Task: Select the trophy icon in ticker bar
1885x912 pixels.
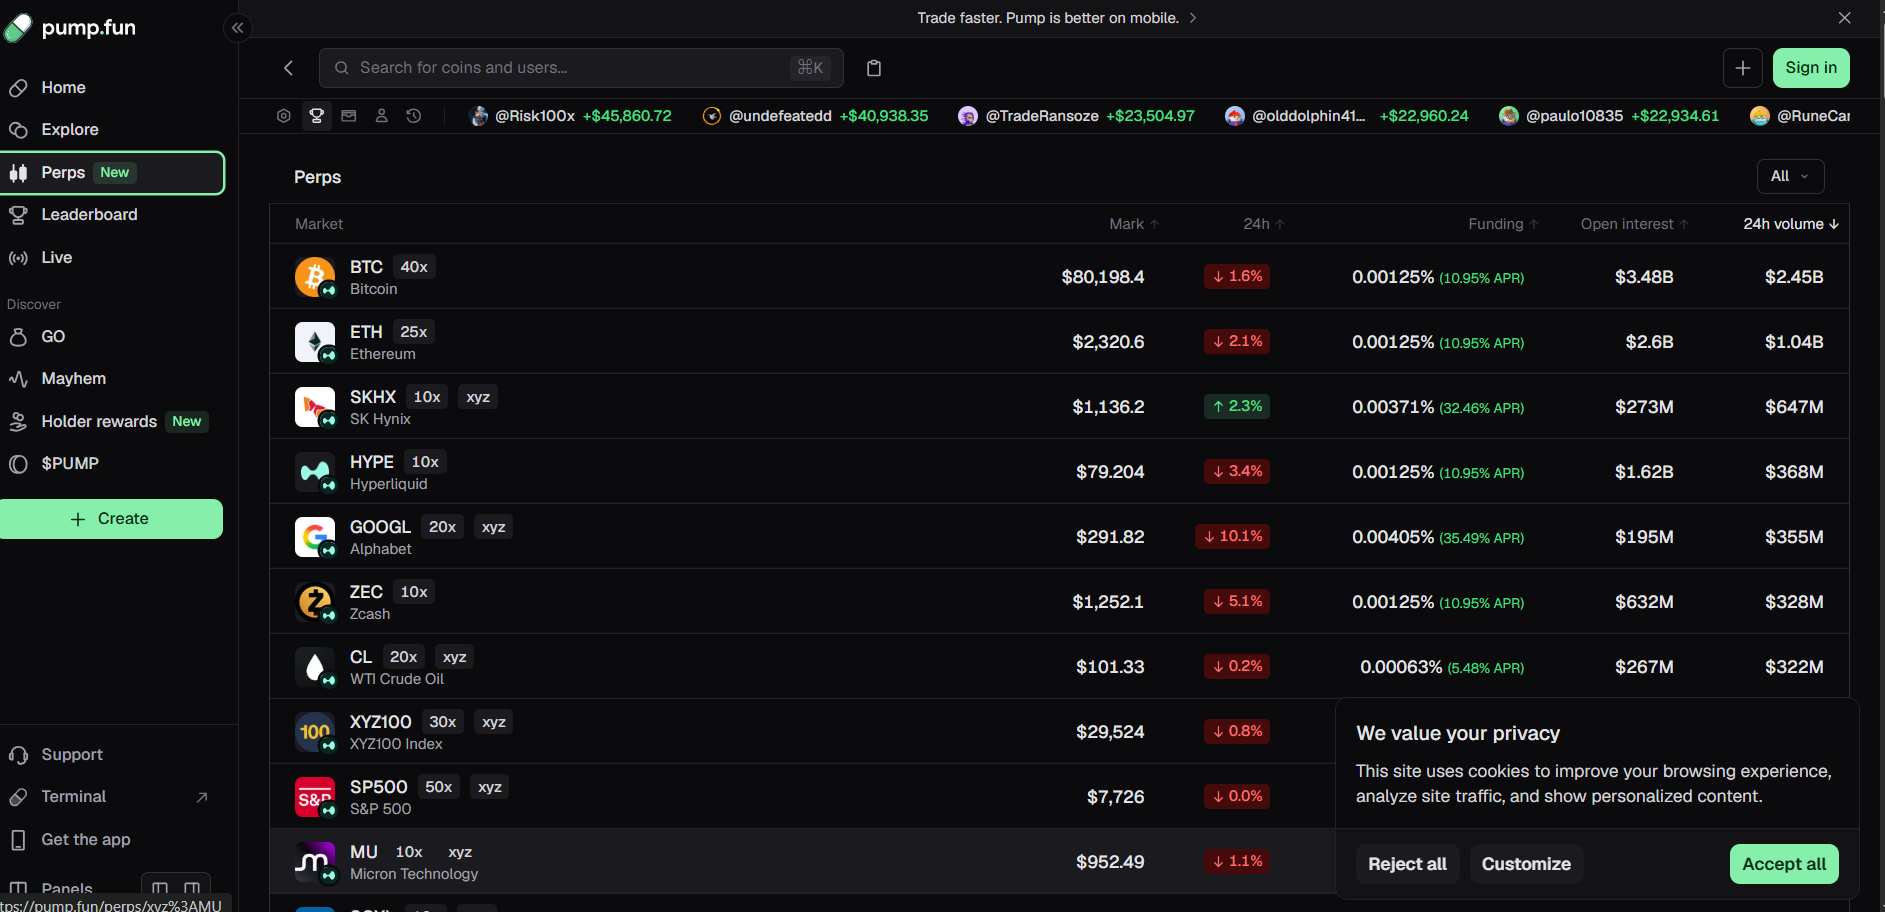Action: (x=317, y=116)
